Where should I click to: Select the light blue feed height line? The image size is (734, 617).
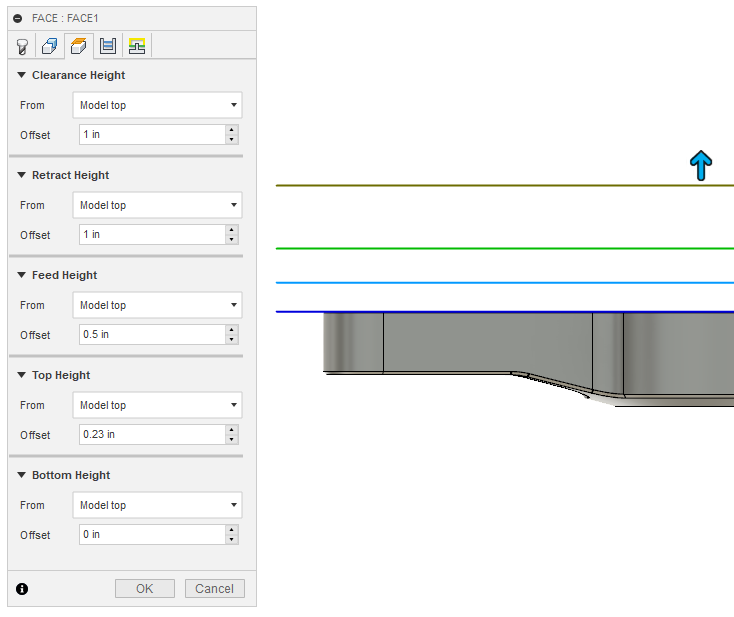click(505, 282)
